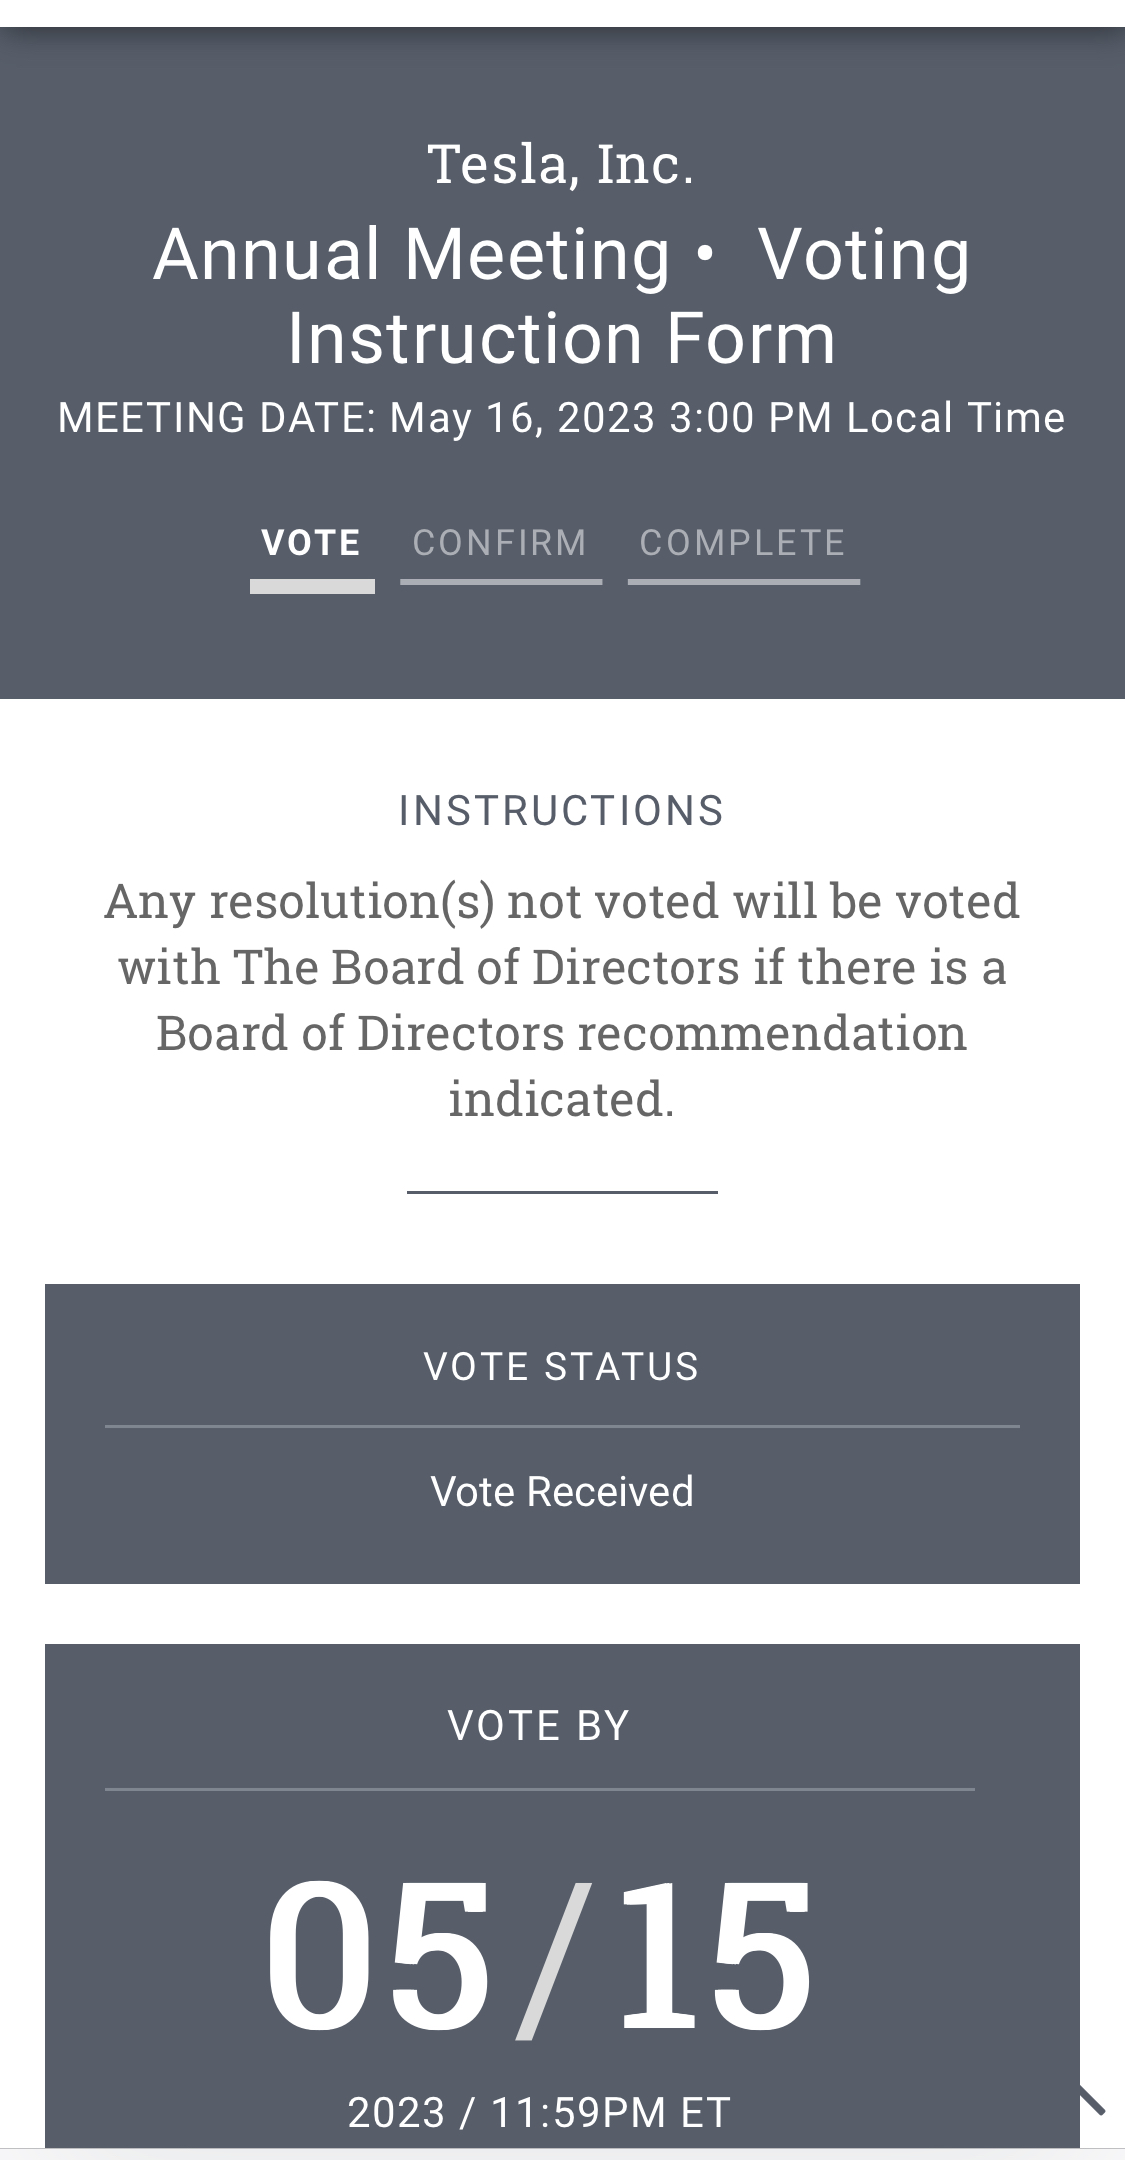Click the slash between 05 and 15
The image size is (1125, 2160).
coord(554,1960)
